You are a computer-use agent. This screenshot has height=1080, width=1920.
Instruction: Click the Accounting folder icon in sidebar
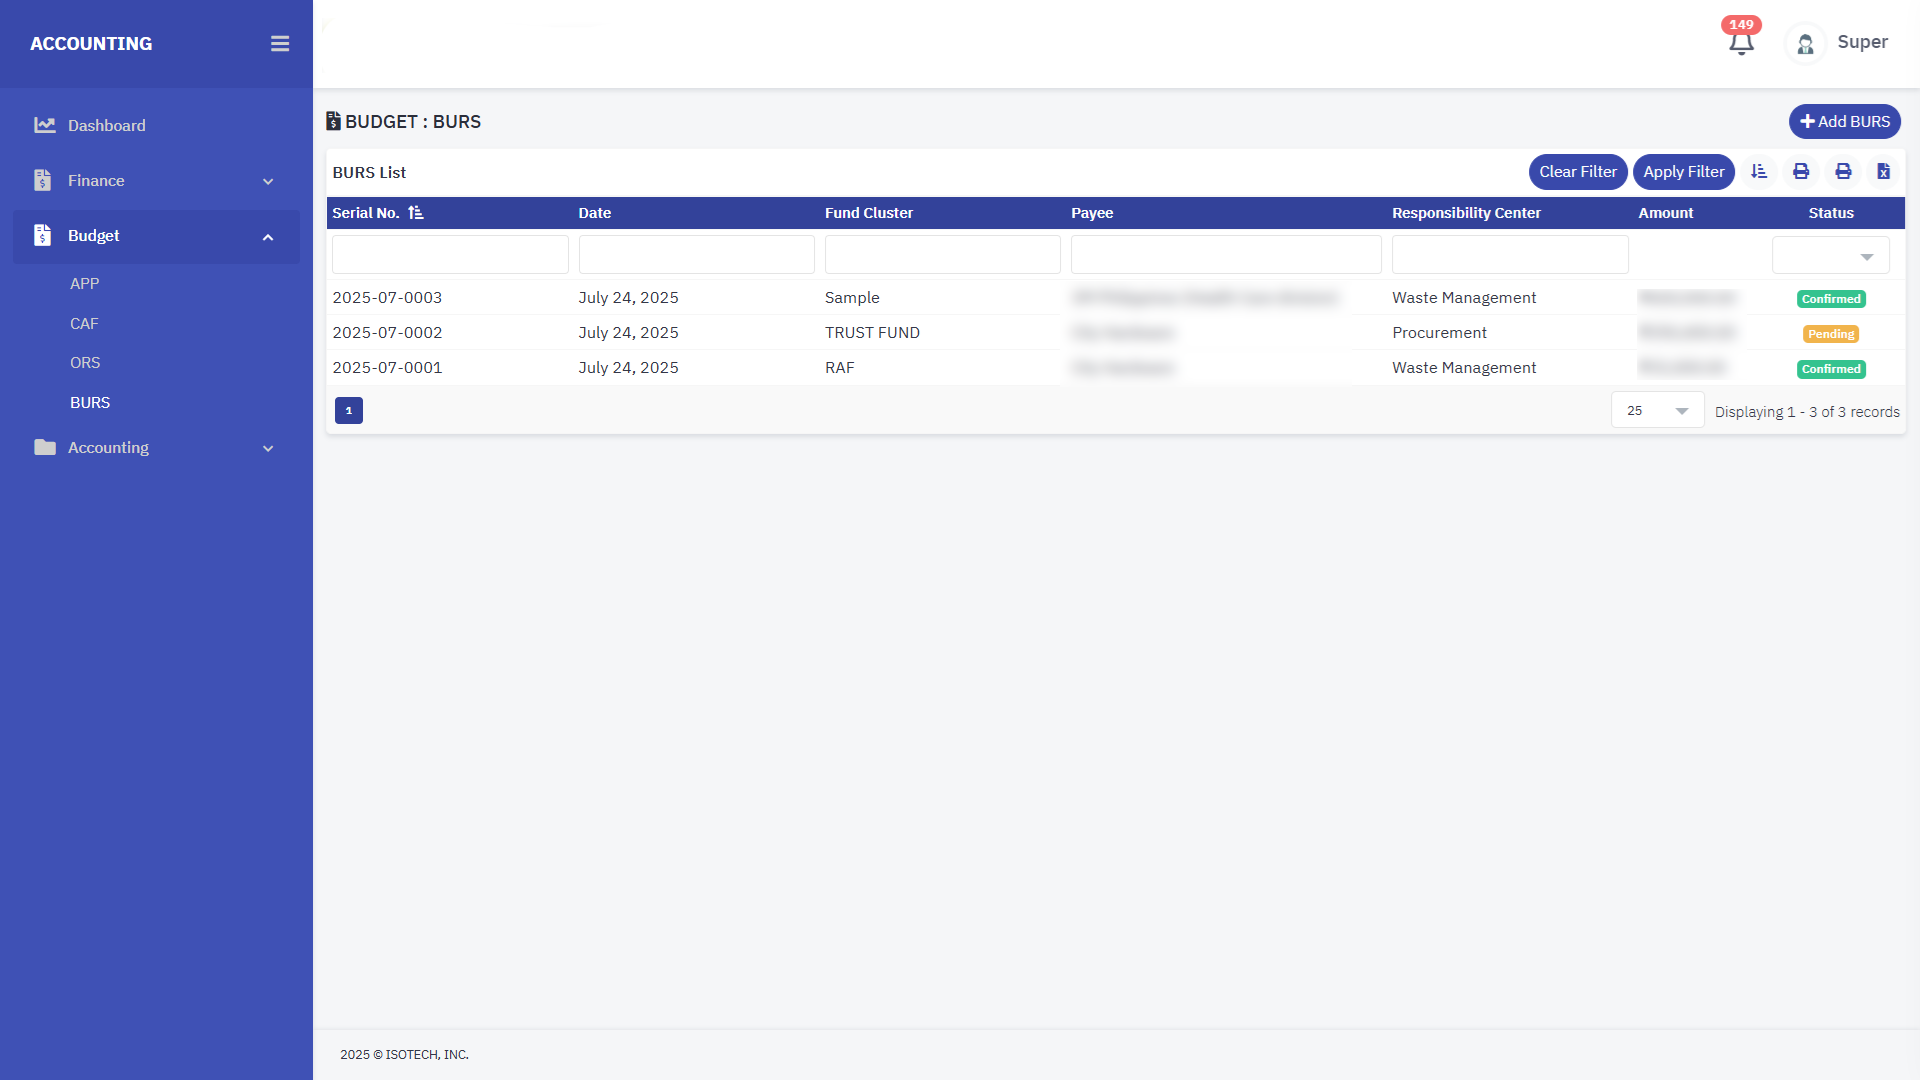coord(44,447)
